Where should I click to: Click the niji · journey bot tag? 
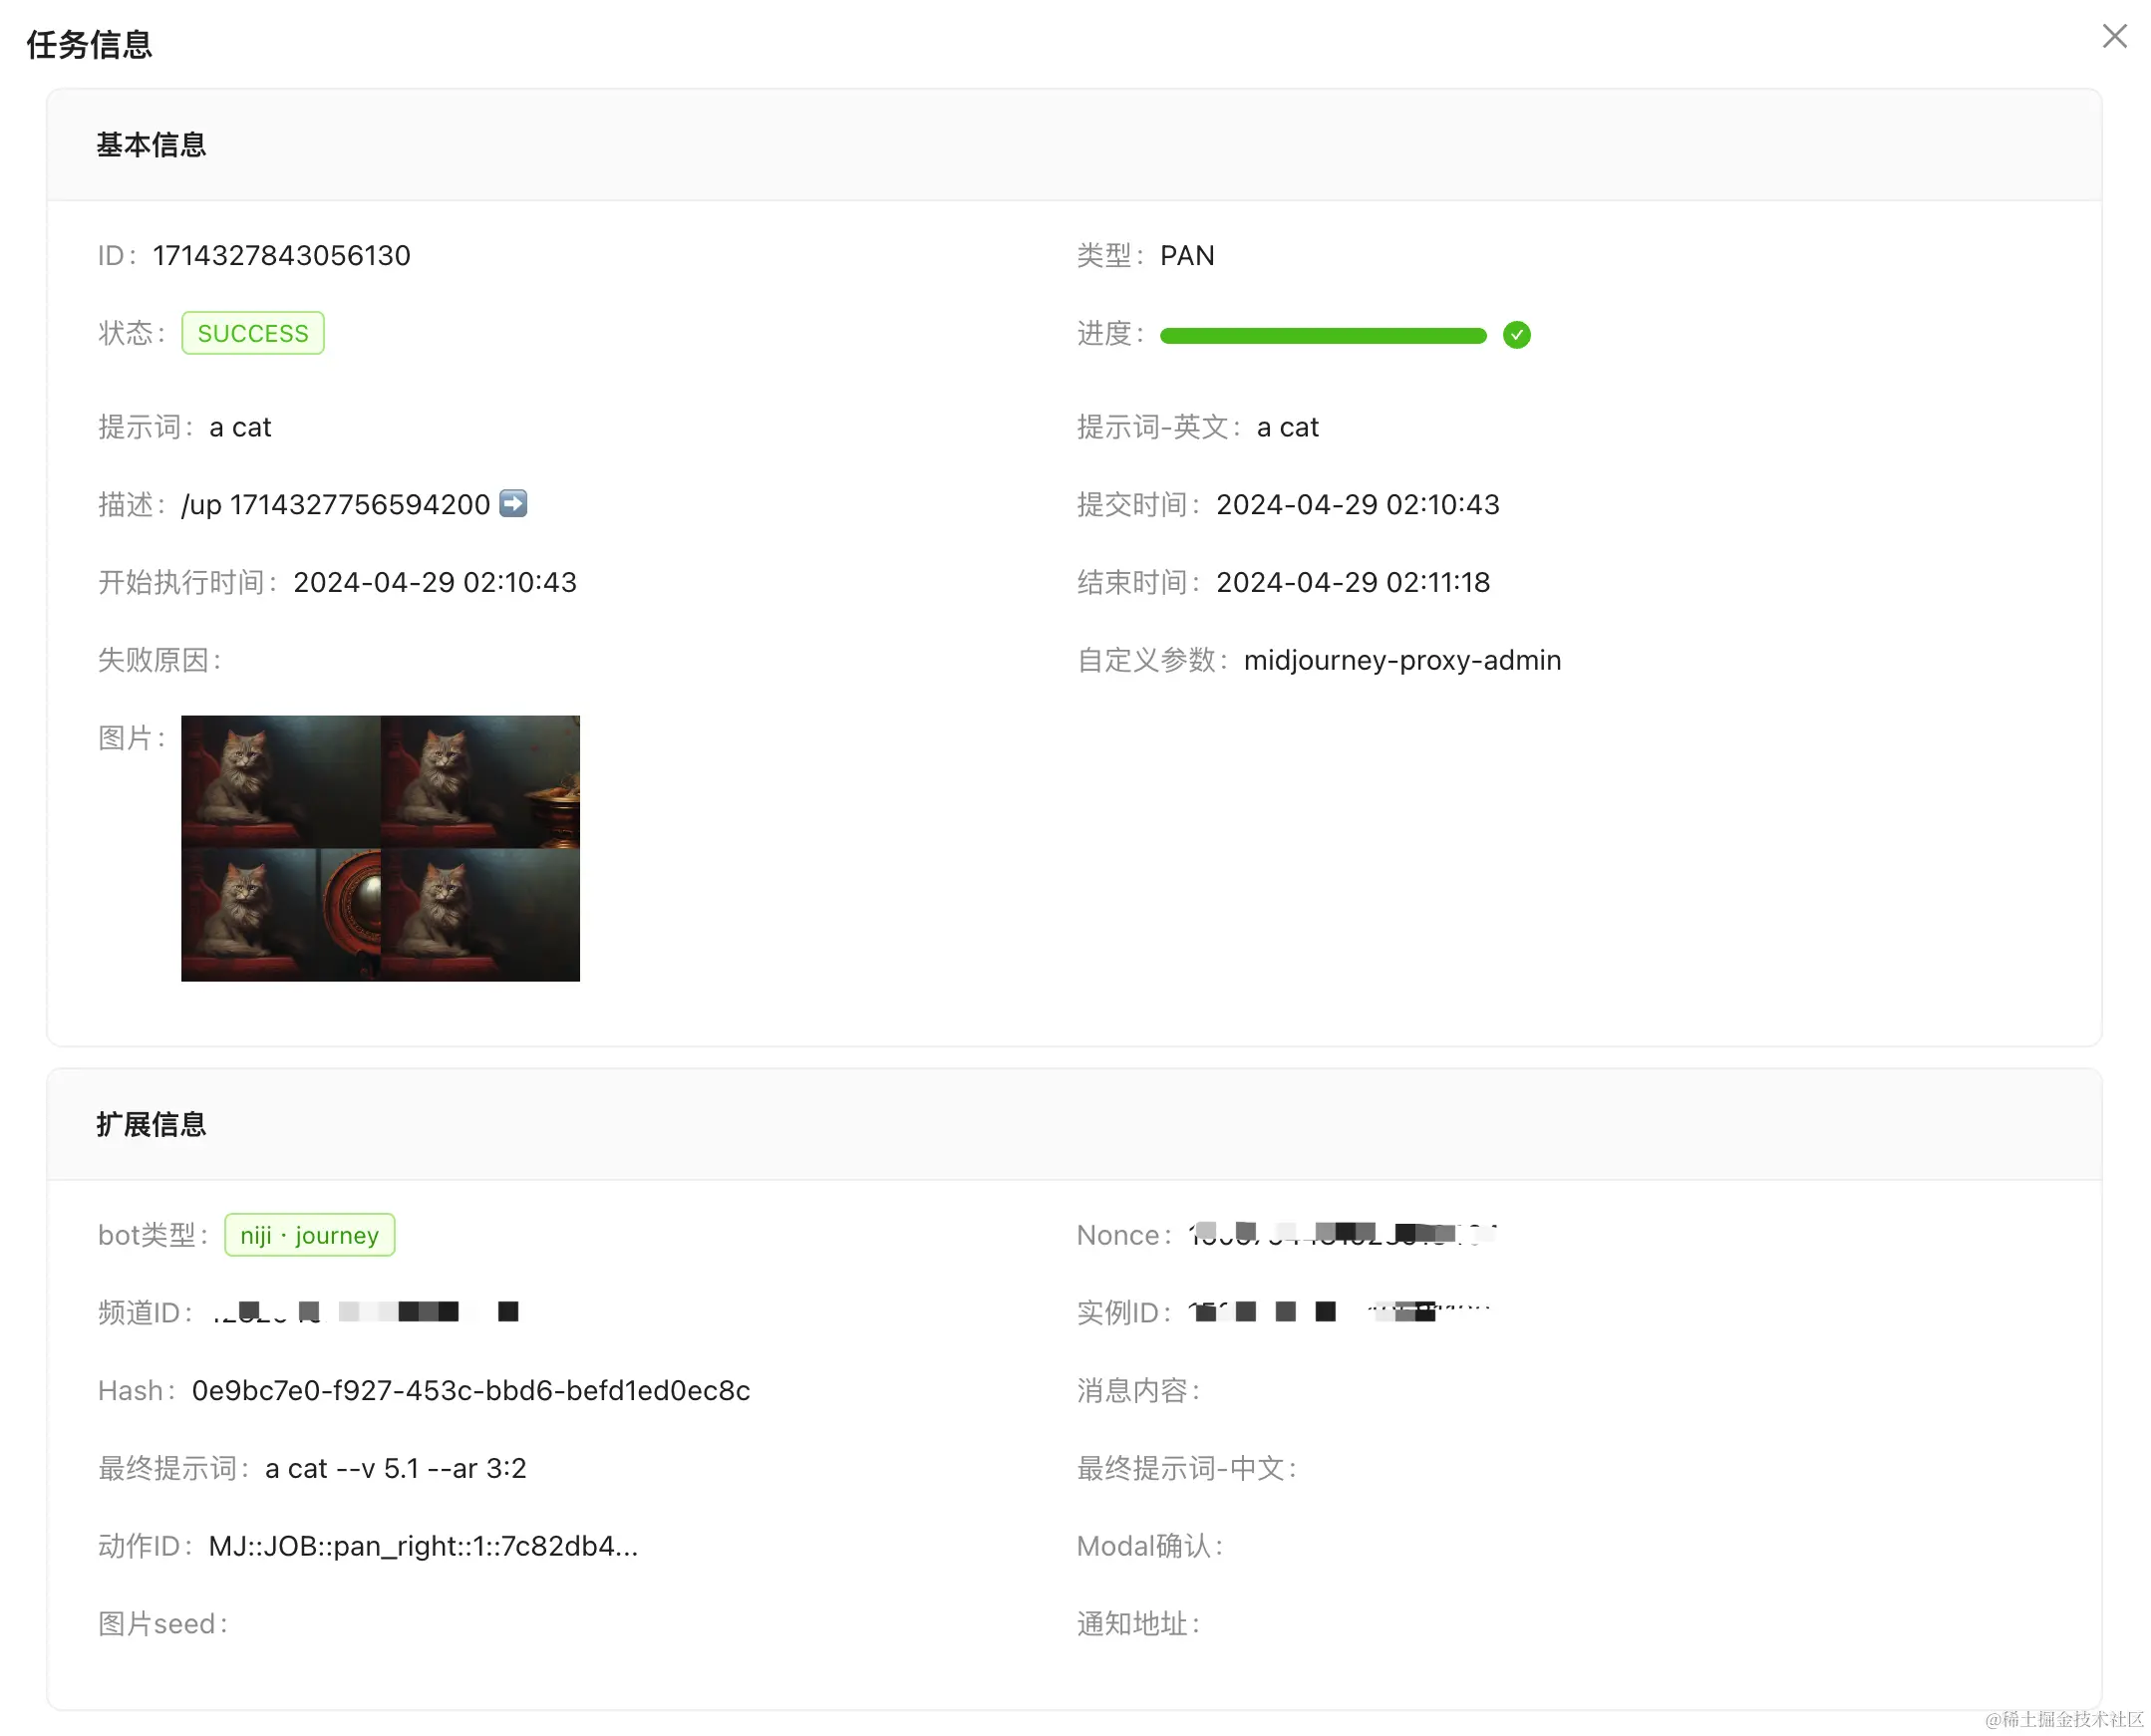[309, 1235]
